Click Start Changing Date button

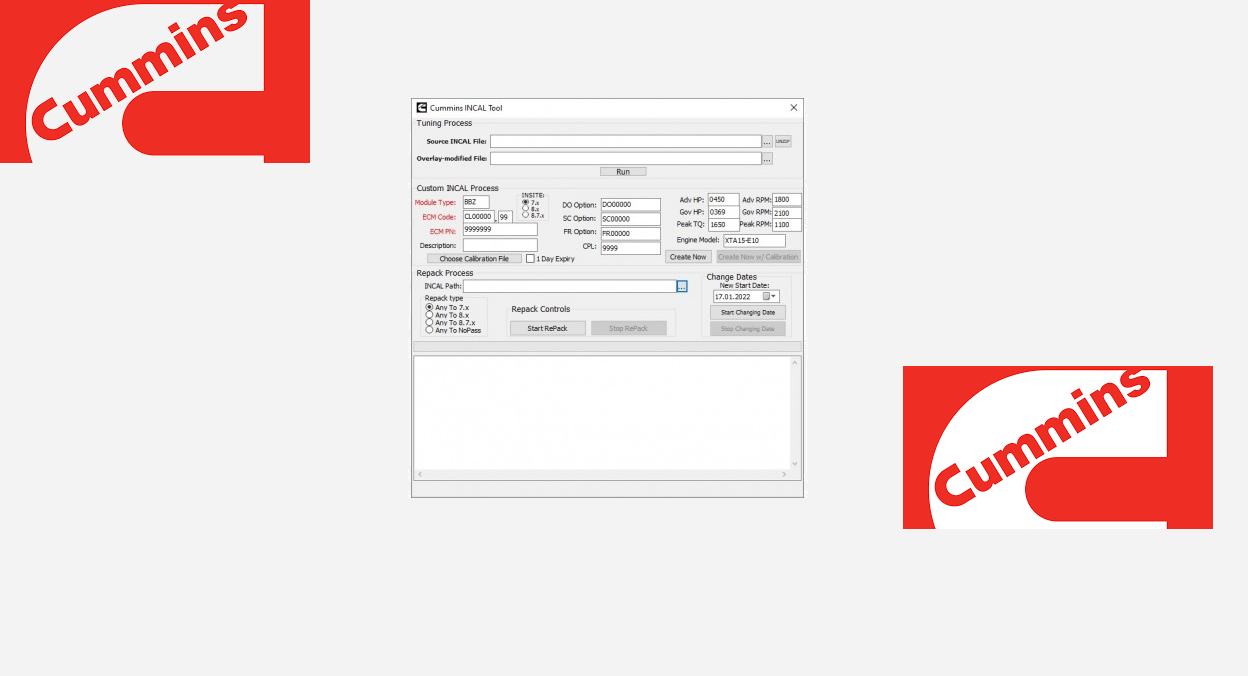click(x=748, y=312)
